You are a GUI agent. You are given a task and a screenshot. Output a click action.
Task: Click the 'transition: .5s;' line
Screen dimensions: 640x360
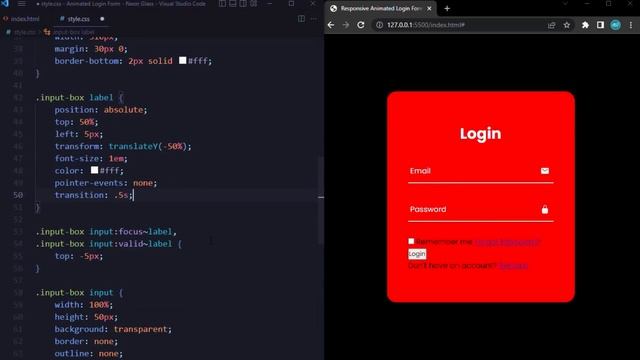94,195
